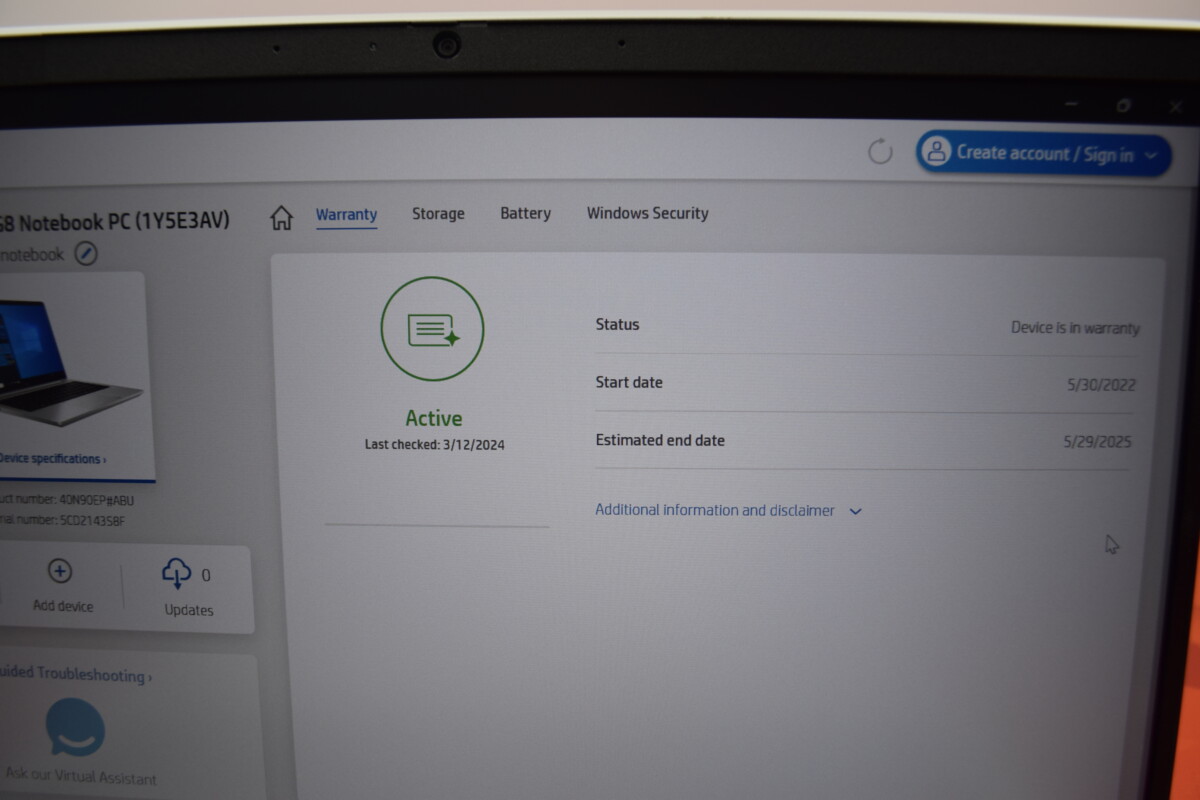Open the Windows Security tab
This screenshot has width=1200, height=800.
pos(647,213)
